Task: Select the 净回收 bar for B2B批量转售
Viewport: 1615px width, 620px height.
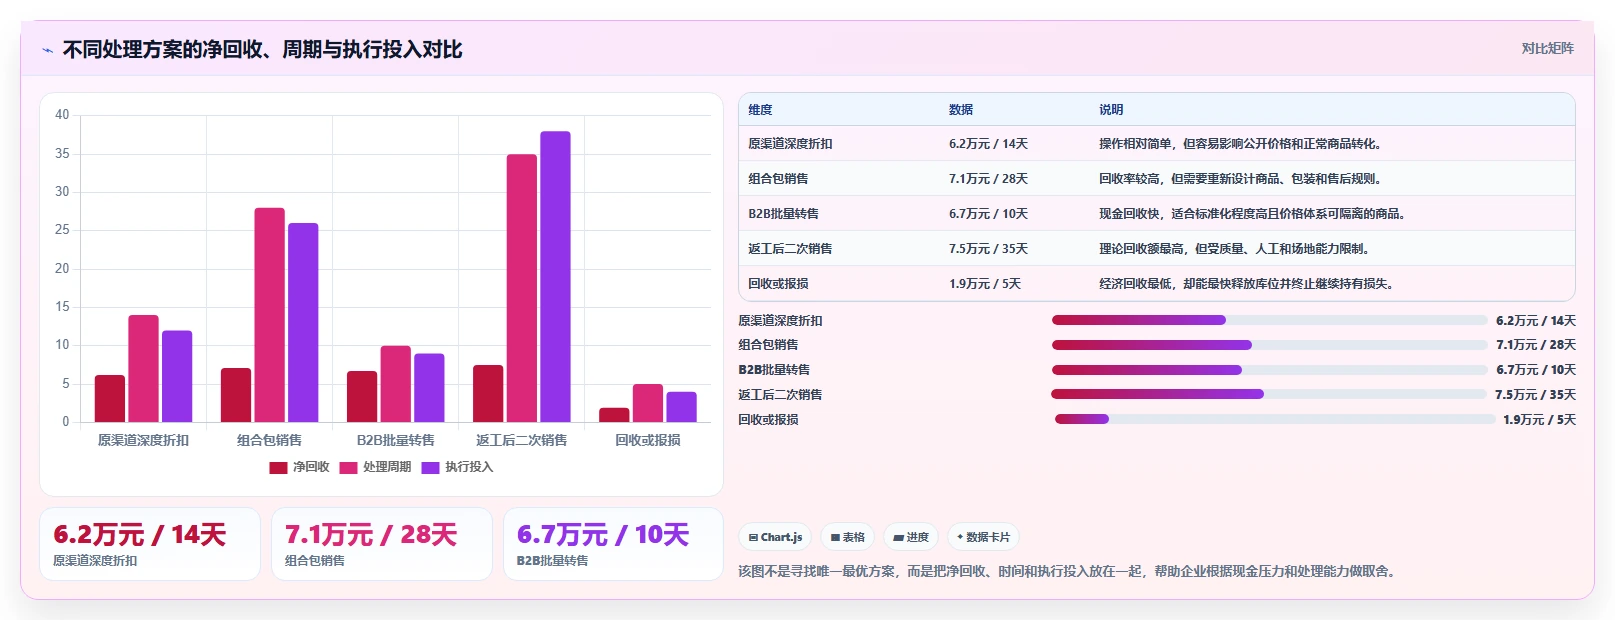Action: (362, 396)
